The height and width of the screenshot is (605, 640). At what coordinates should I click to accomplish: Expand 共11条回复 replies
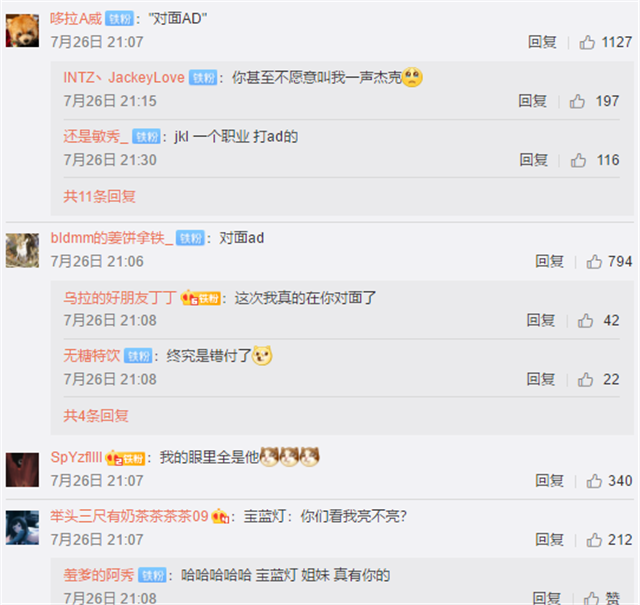(x=99, y=196)
